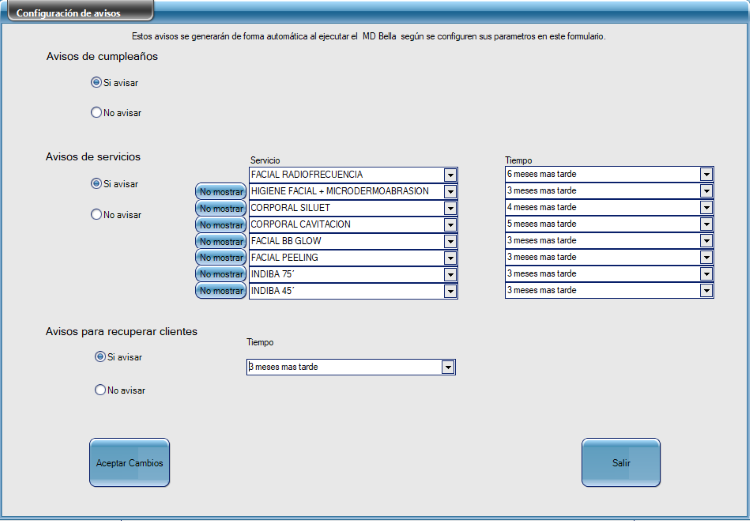Open the FACIAL PEELING service dropdown
This screenshot has height=521, width=750.
[450, 258]
